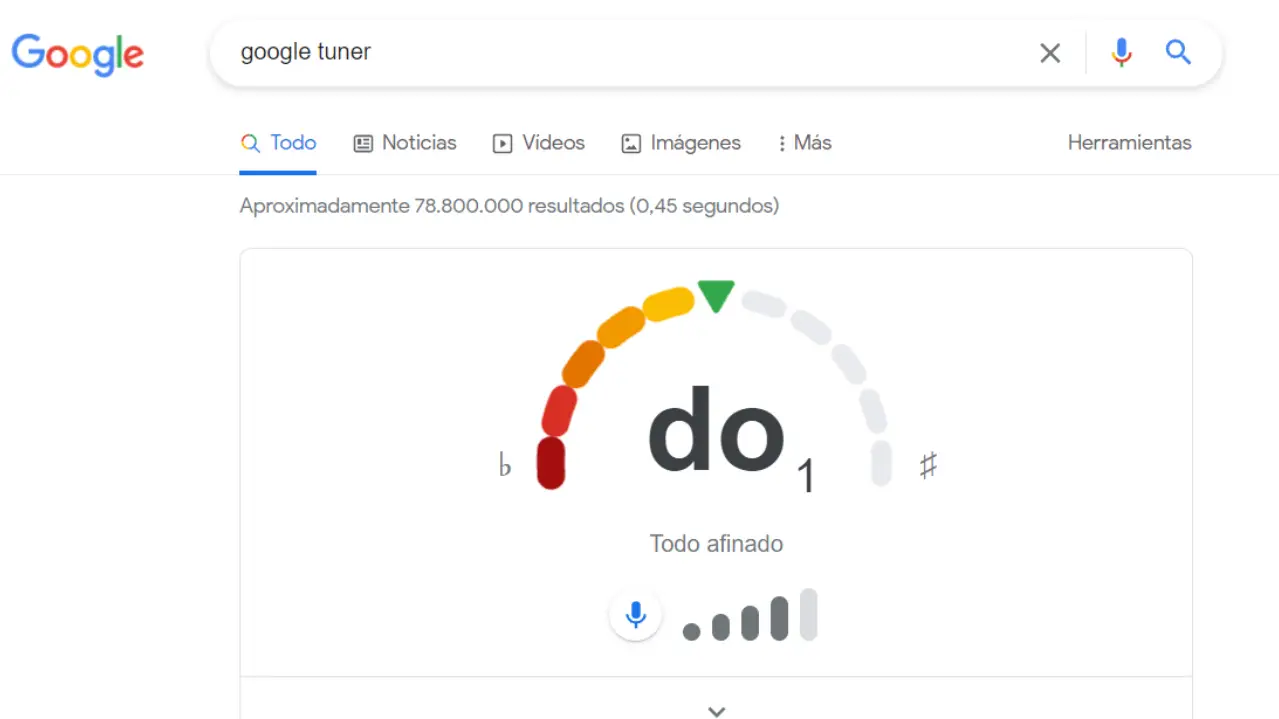Click the detected note do 1
This screenshot has height=719, width=1279.
[x=732, y=438]
